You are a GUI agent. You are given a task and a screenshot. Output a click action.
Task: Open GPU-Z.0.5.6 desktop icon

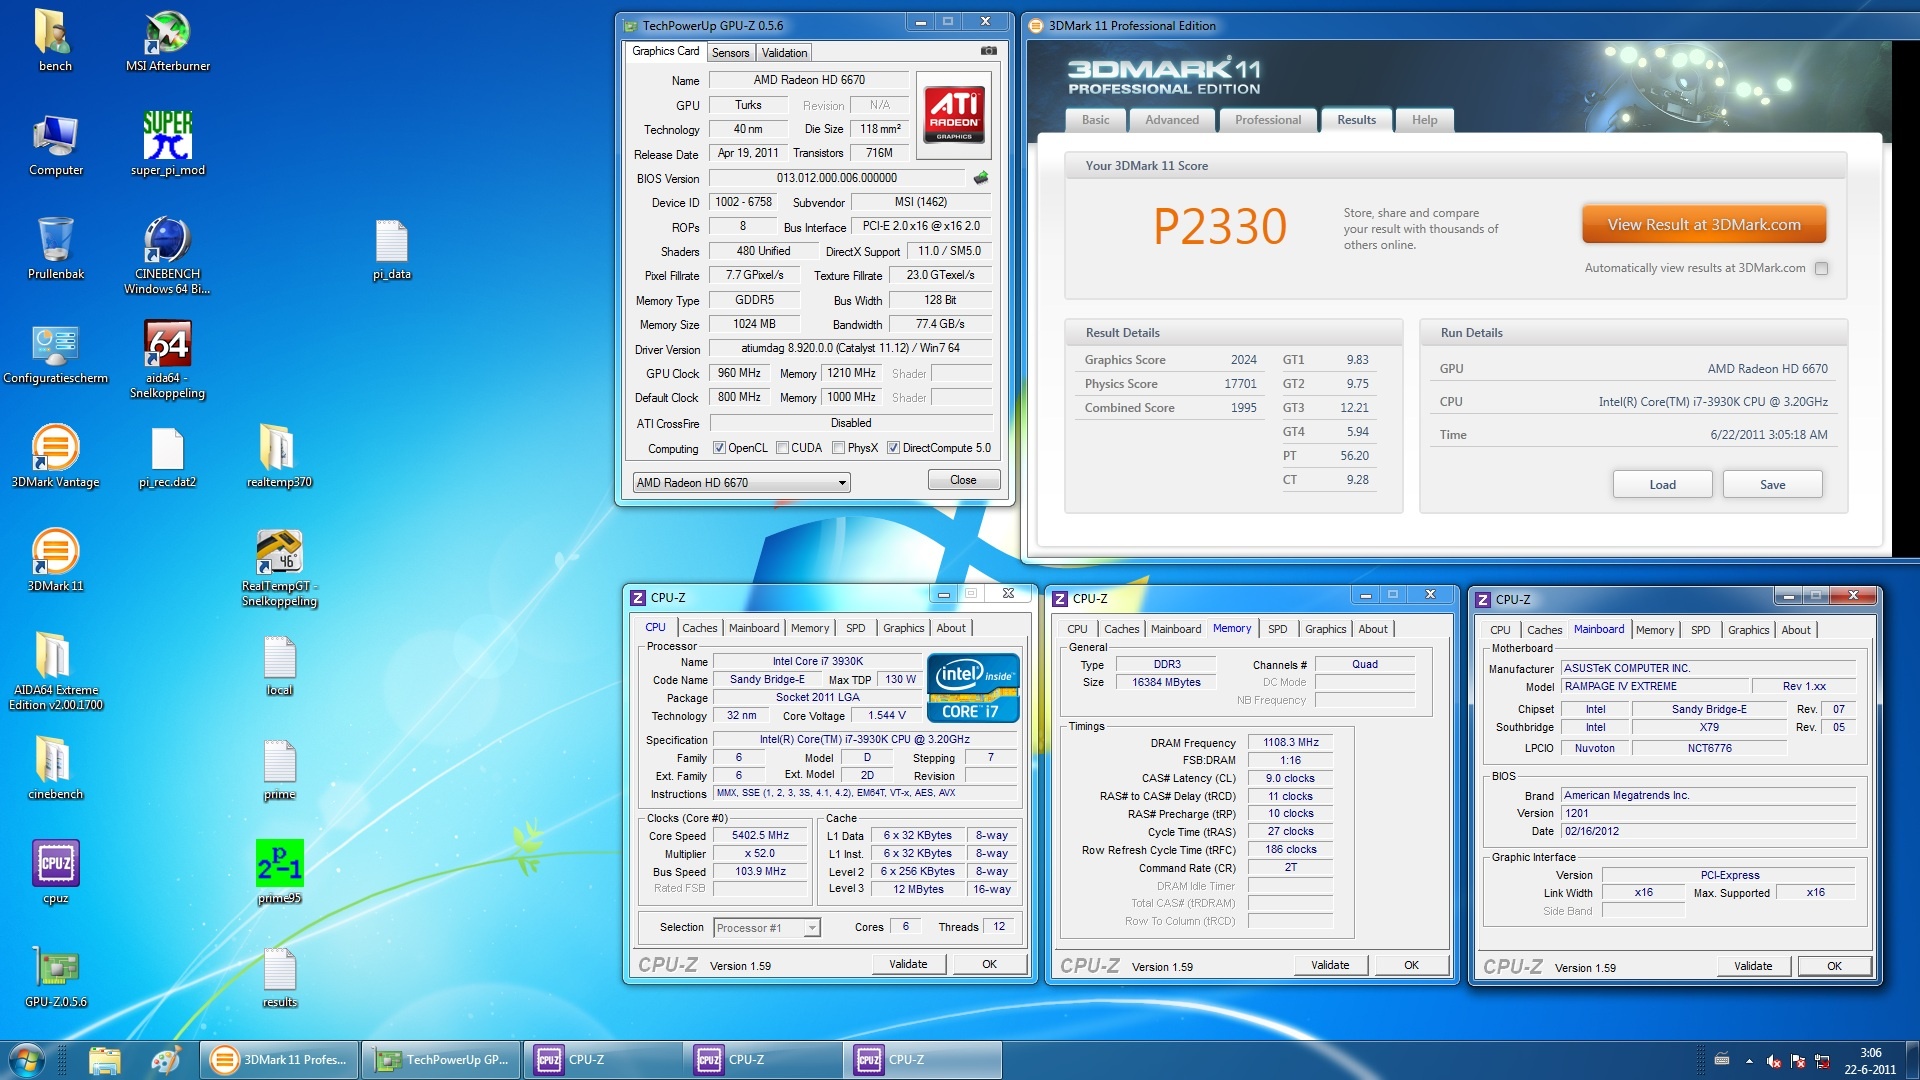pyautogui.click(x=55, y=976)
